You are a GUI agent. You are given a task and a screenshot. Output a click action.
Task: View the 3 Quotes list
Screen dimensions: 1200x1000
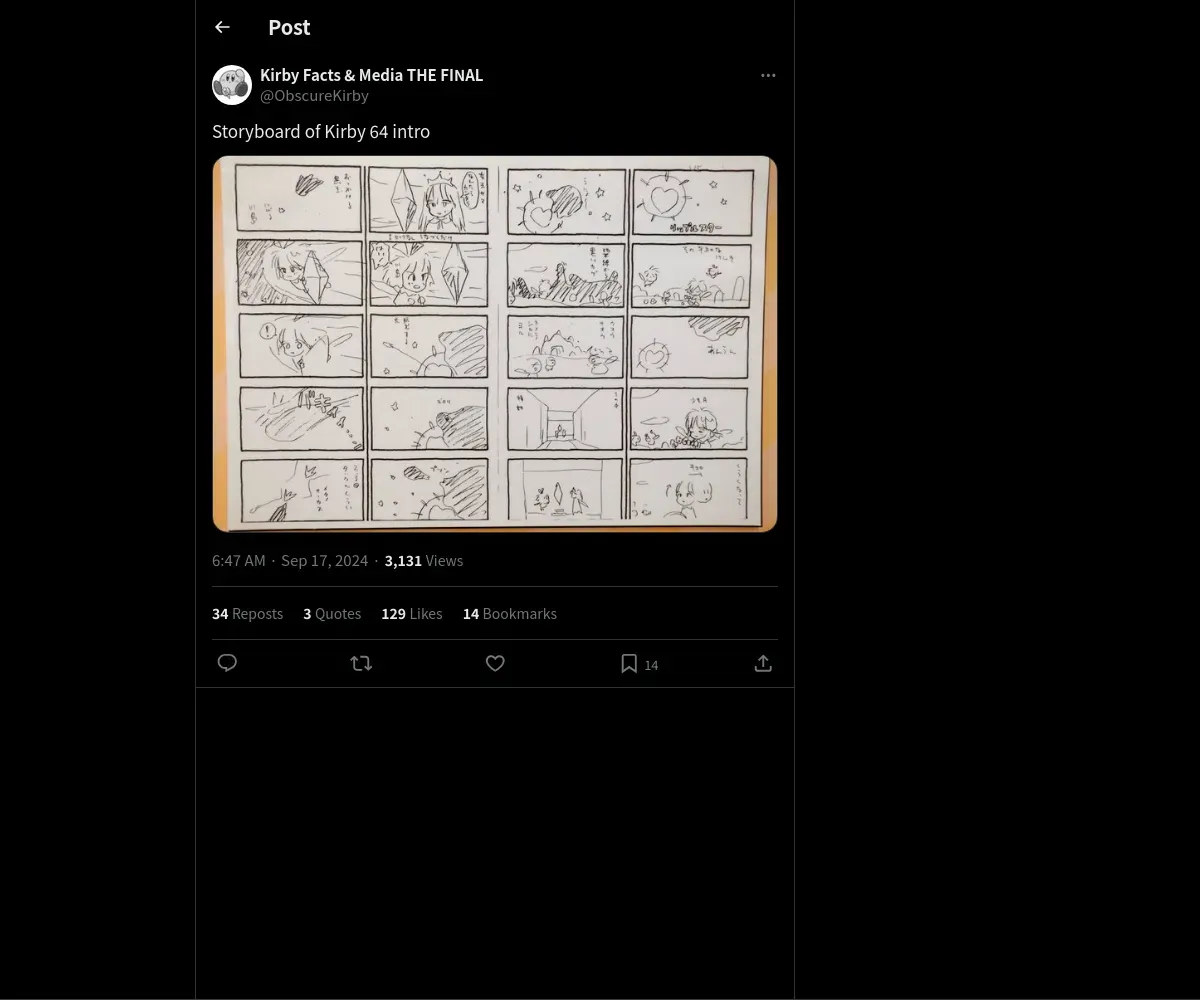(332, 613)
